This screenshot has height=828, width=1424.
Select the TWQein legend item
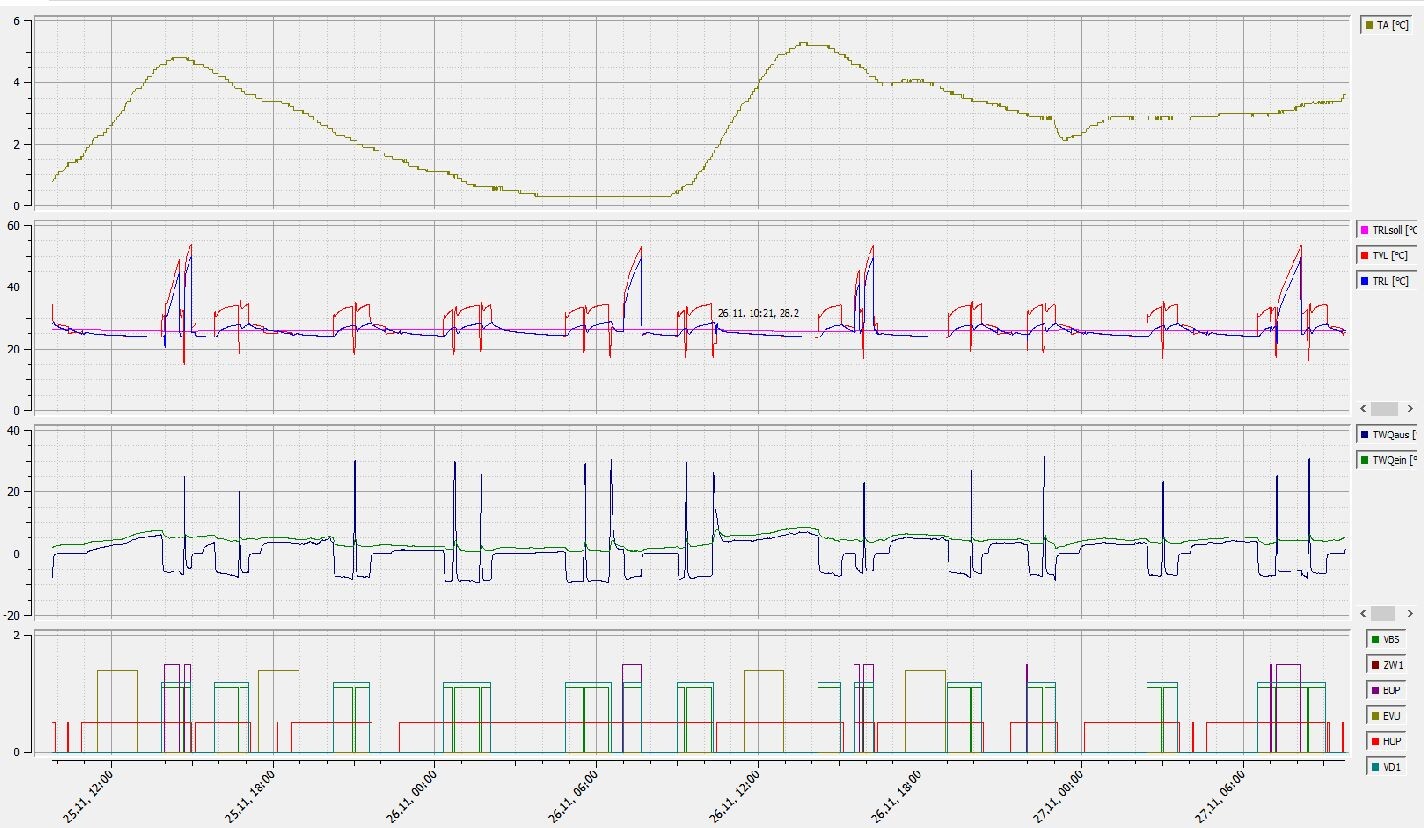pyautogui.click(x=1388, y=461)
